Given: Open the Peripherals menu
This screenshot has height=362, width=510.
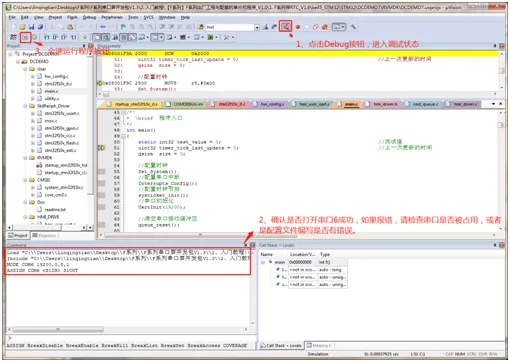Looking at the screenshot, I should click(x=112, y=17).
